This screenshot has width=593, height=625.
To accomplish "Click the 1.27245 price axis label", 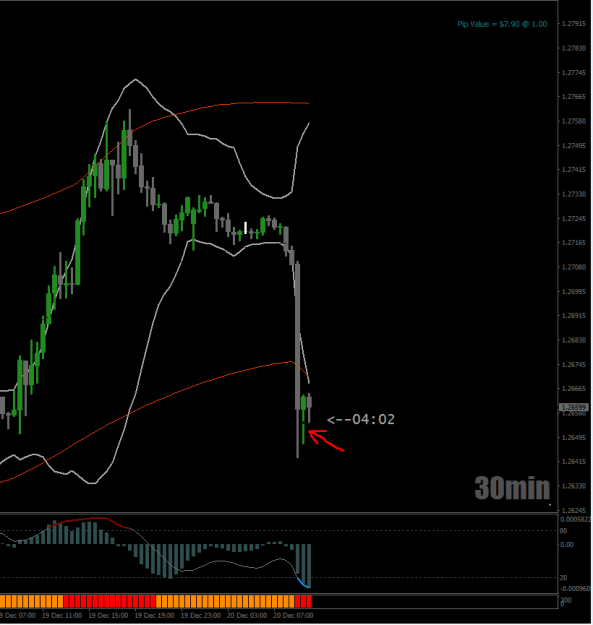I will (x=574, y=218).
